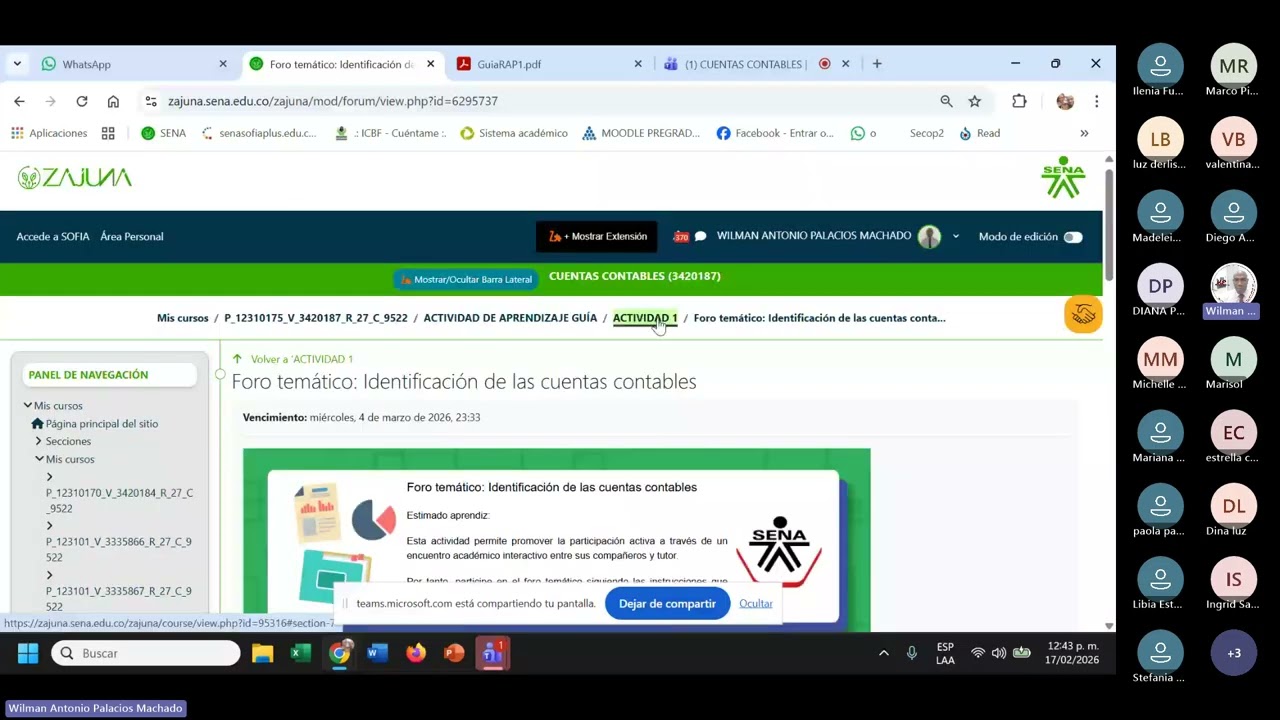Open notifications bell with the red count badge
Image resolution: width=1280 pixels, height=720 pixels.
pos(681,237)
